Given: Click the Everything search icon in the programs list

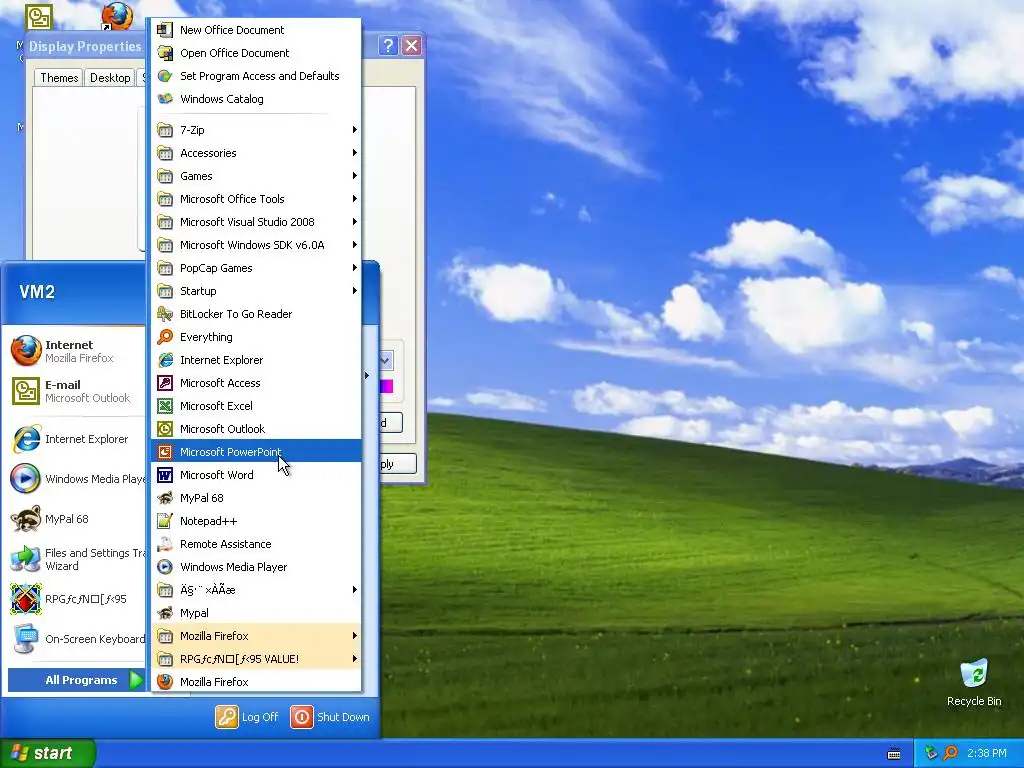Looking at the screenshot, I should click(165, 337).
